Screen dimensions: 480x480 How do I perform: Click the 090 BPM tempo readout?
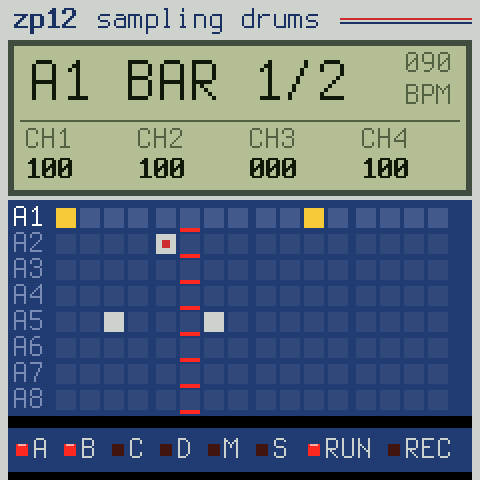click(428, 78)
